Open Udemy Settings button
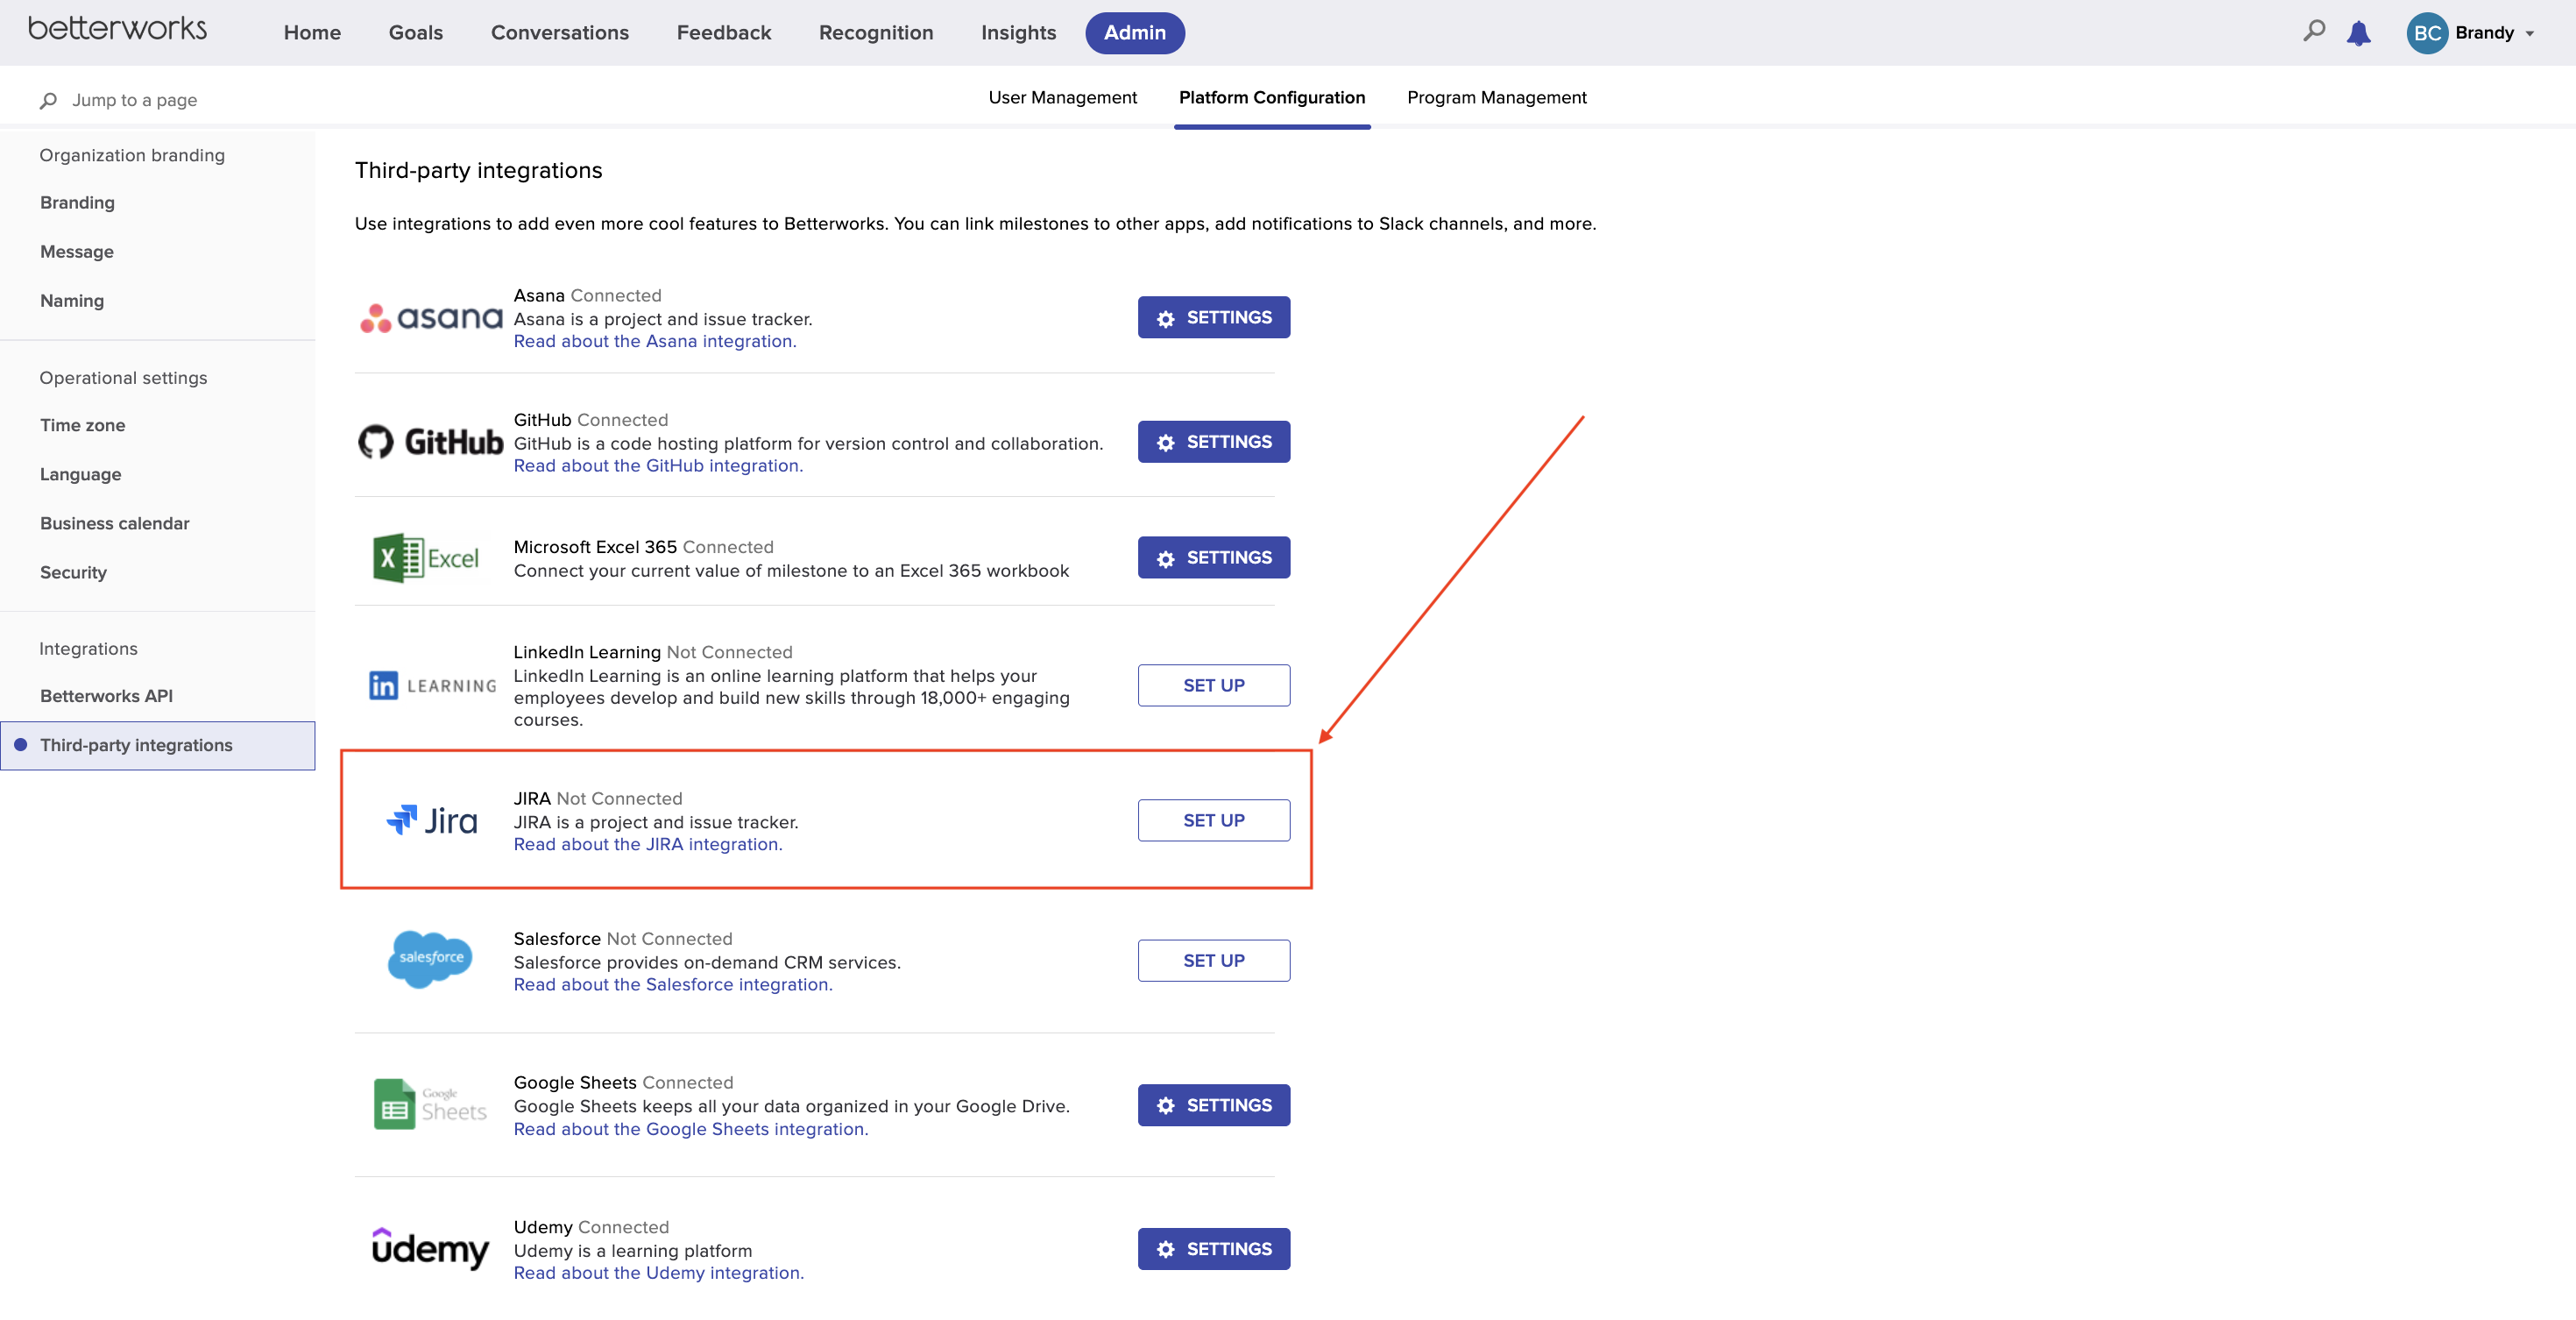The width and height of the screenshot is (2576, 1320). click(x=1214, y=1249)
